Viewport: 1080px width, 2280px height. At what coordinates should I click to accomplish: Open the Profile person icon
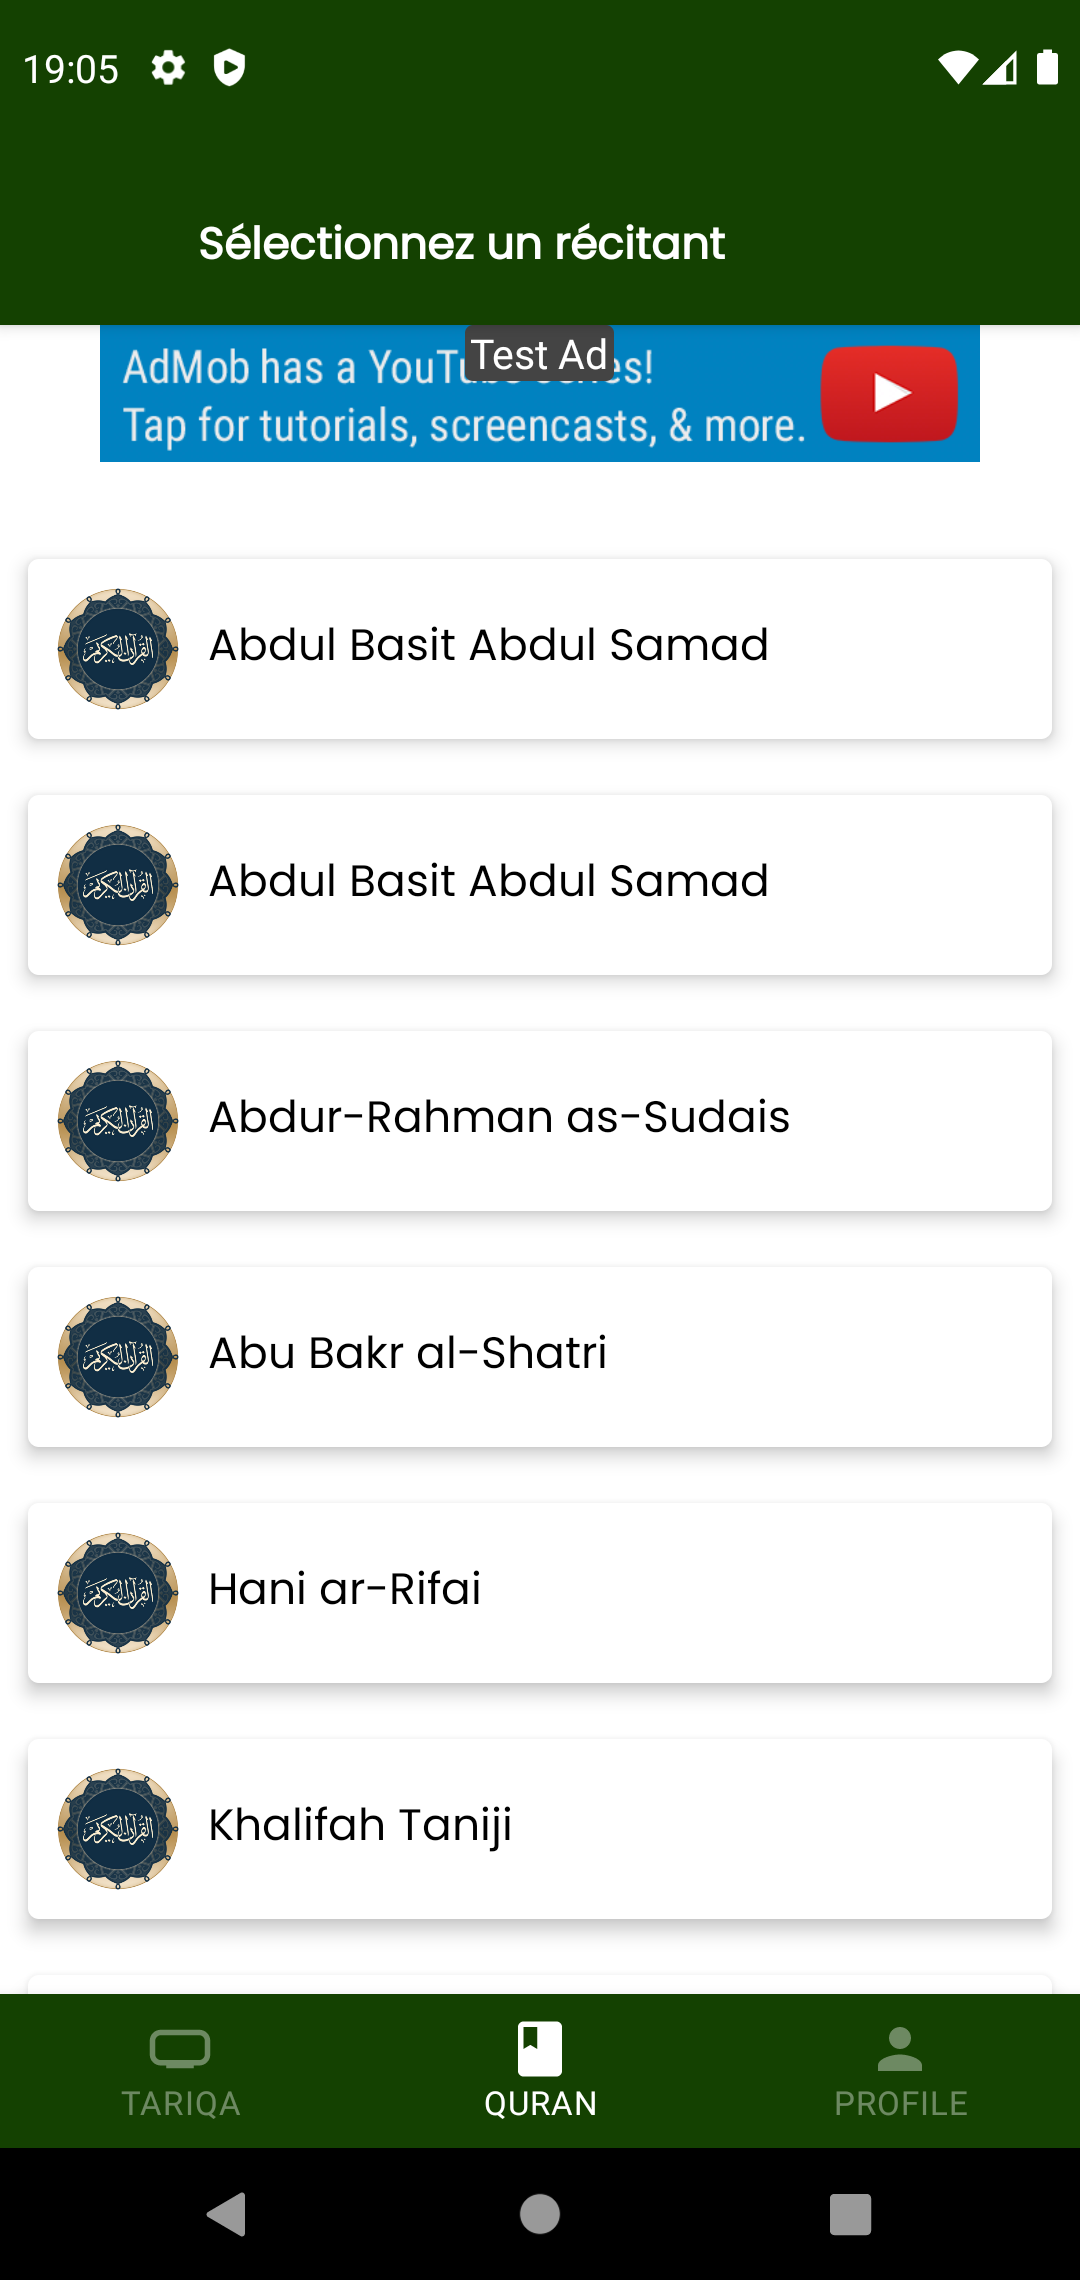pyautogui.click(x=900, y=2048)
